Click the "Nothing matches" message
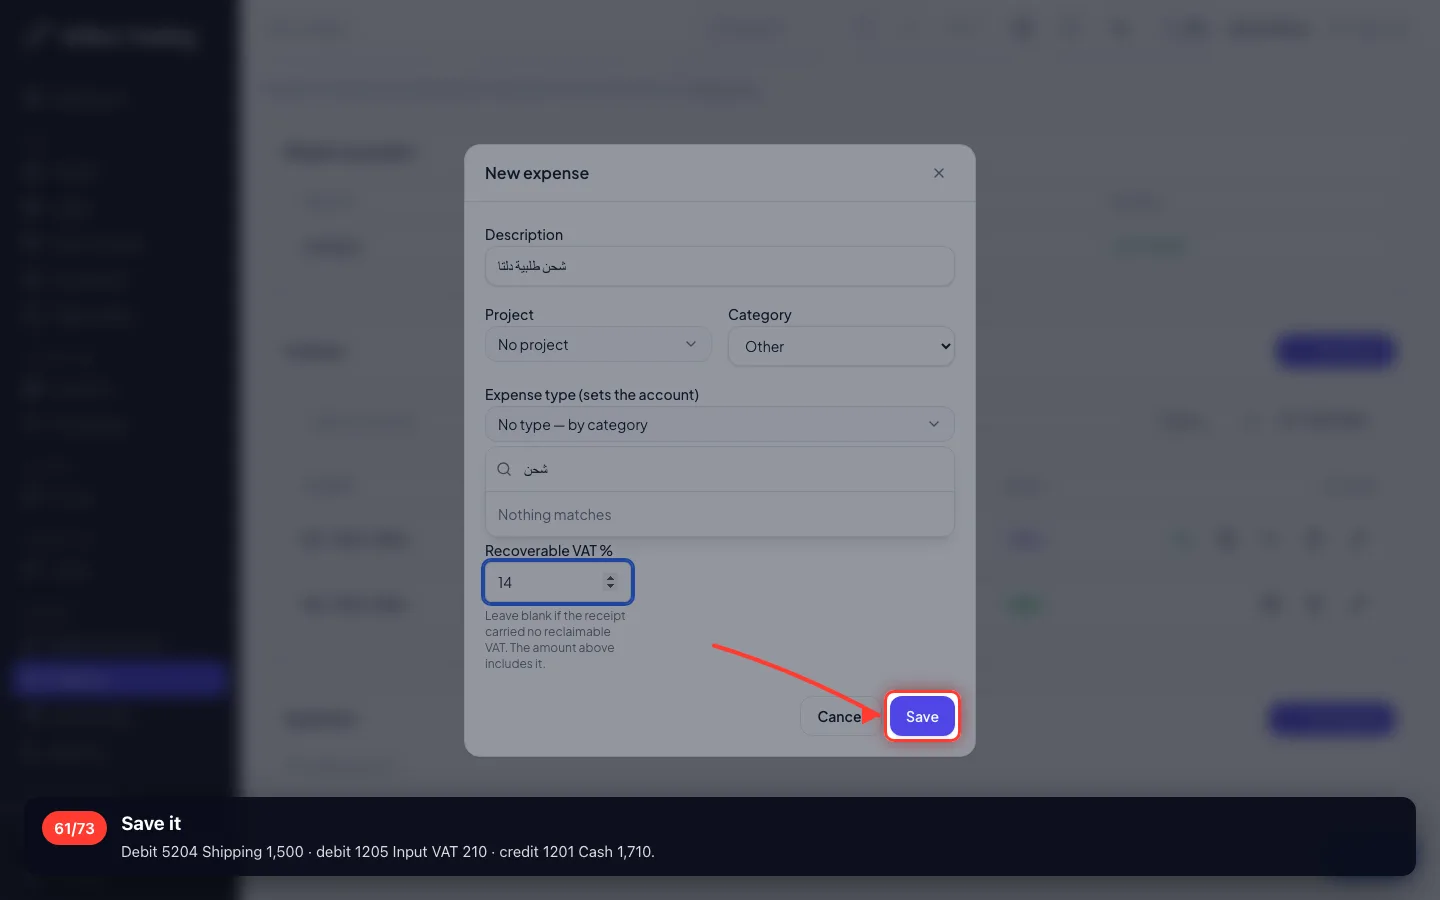1440x900 pixels. (x=554, y=515)
